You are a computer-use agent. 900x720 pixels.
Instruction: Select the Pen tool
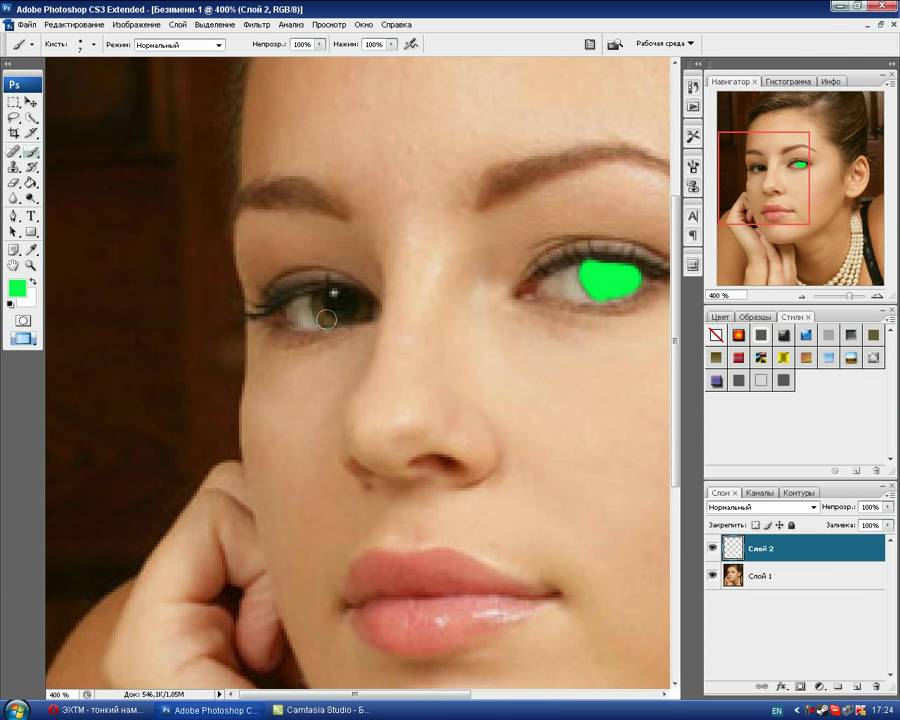point(13,216)
